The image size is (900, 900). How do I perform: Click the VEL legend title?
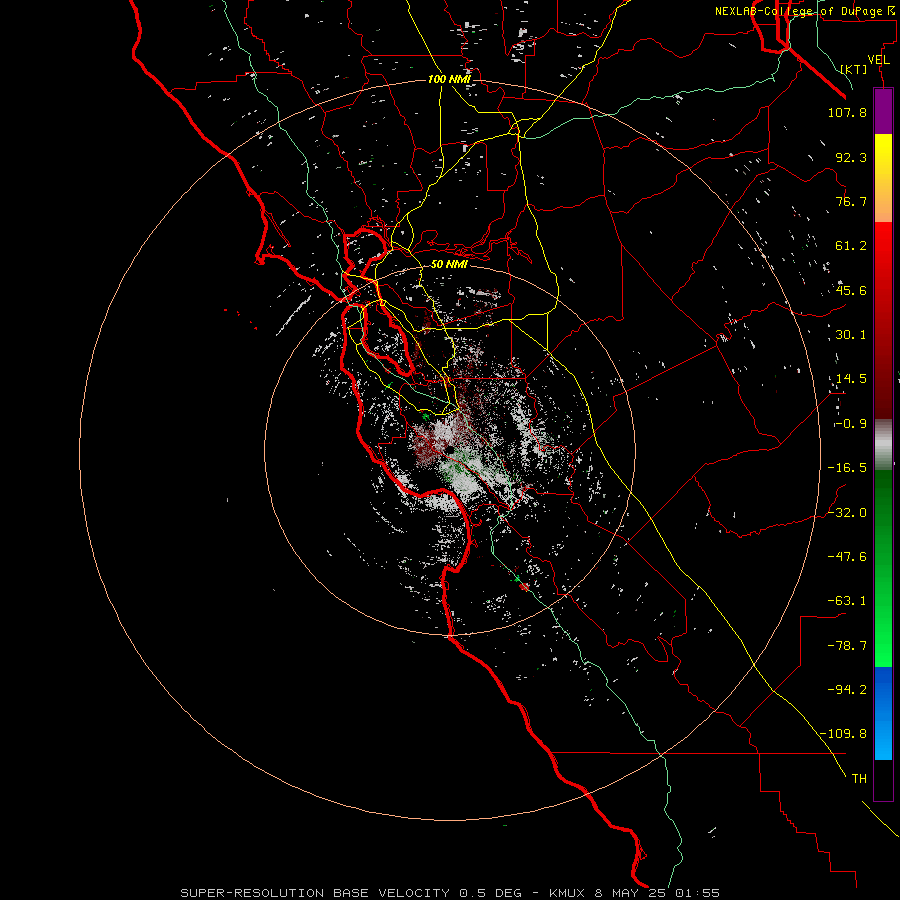(x=878, y=60)
